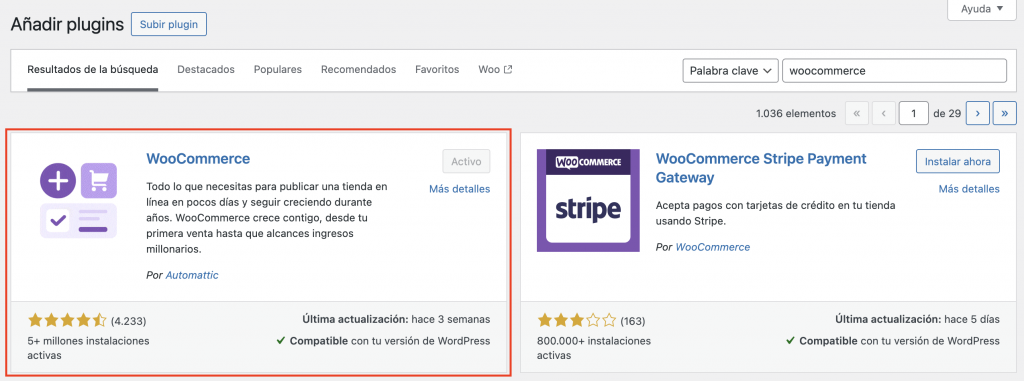Go to the next results page

[977, 113]
